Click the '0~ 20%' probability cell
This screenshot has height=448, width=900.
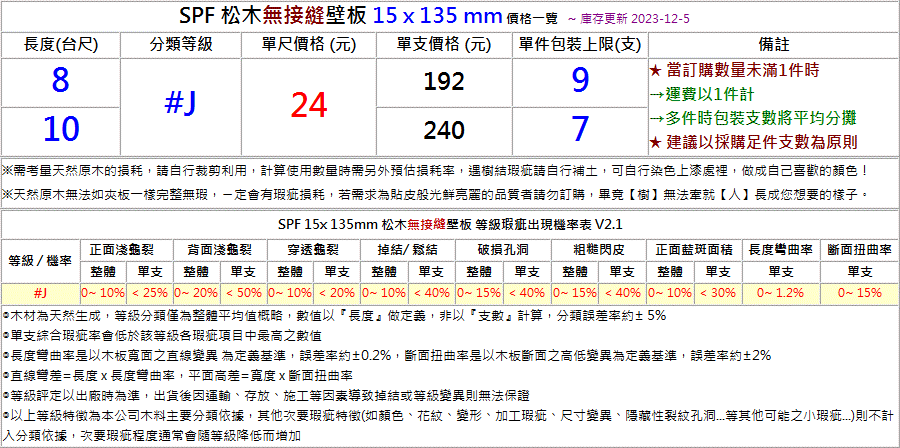click(196, 293)
